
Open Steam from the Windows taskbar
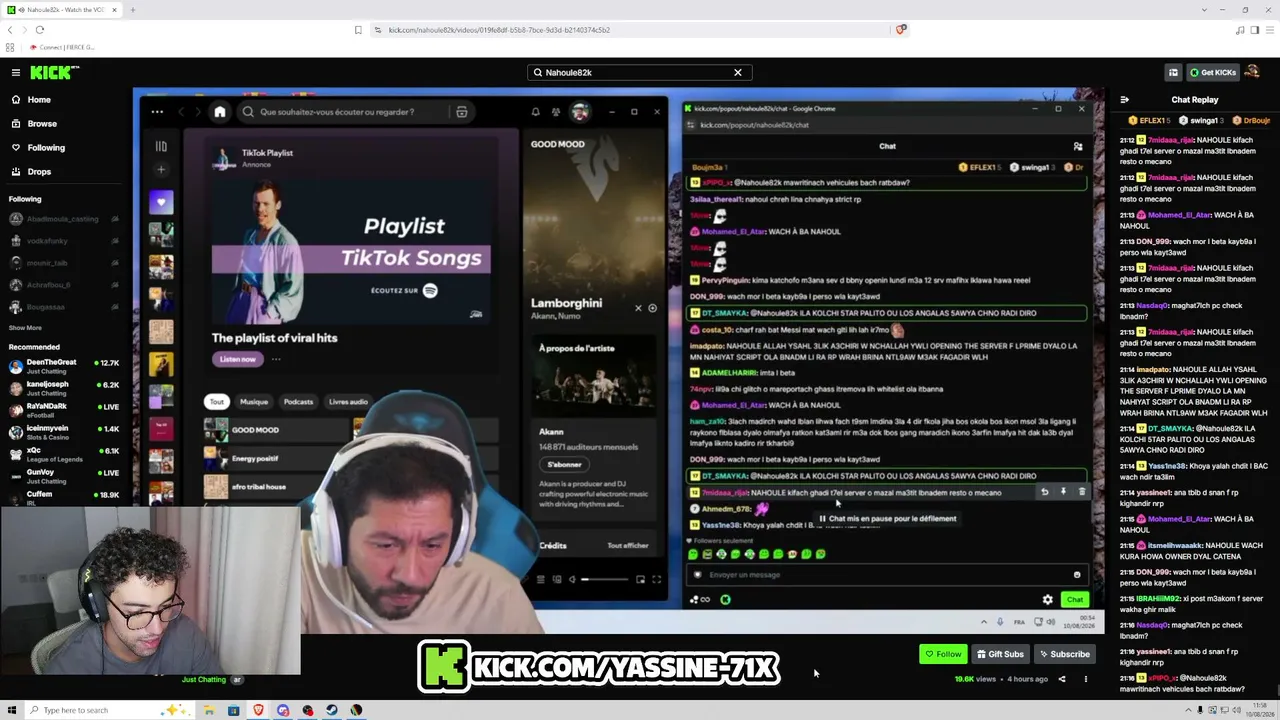(332, 710)
